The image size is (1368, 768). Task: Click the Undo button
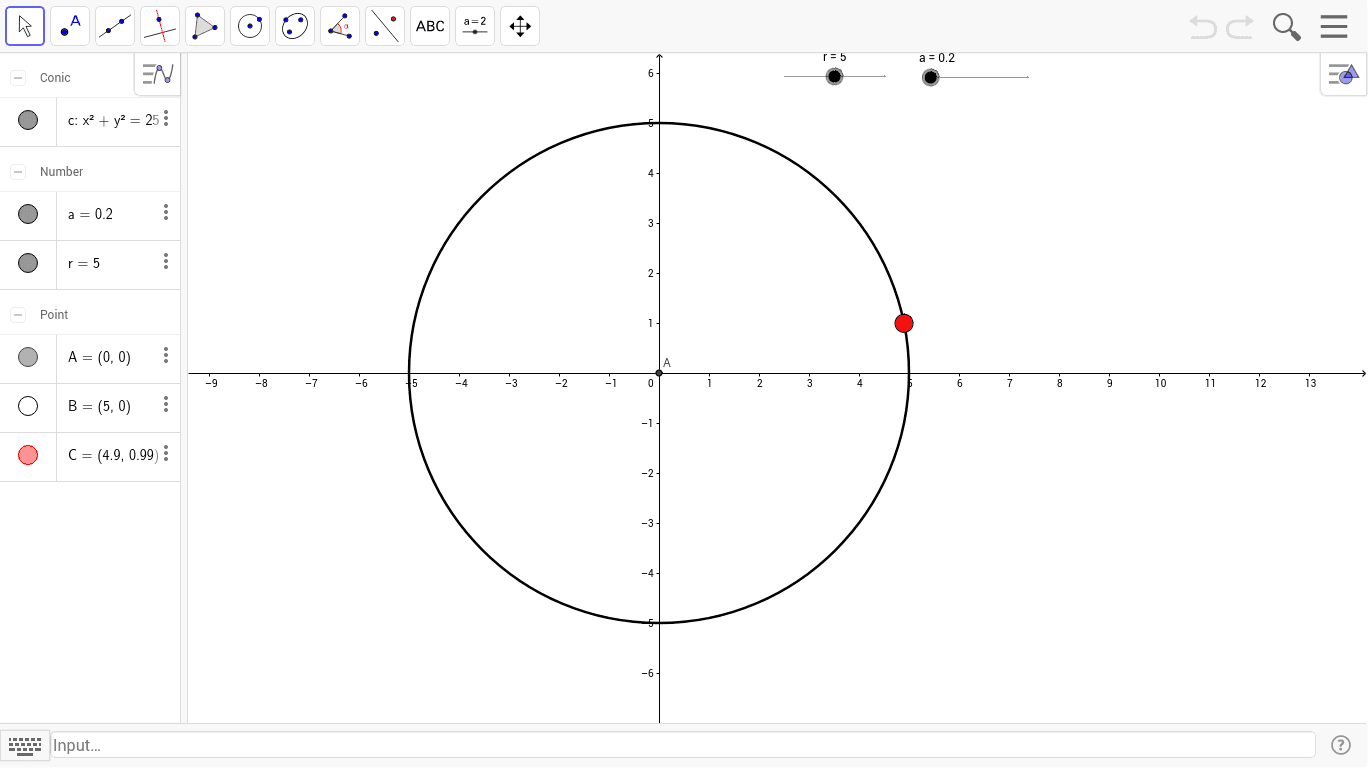coord(1202,27)
